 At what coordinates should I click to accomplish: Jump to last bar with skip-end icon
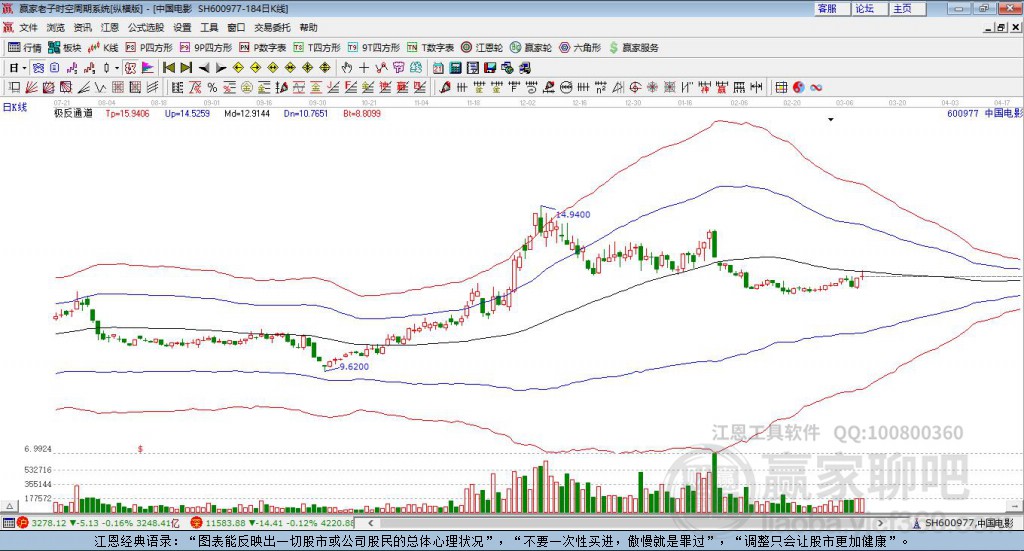[186, 68]
